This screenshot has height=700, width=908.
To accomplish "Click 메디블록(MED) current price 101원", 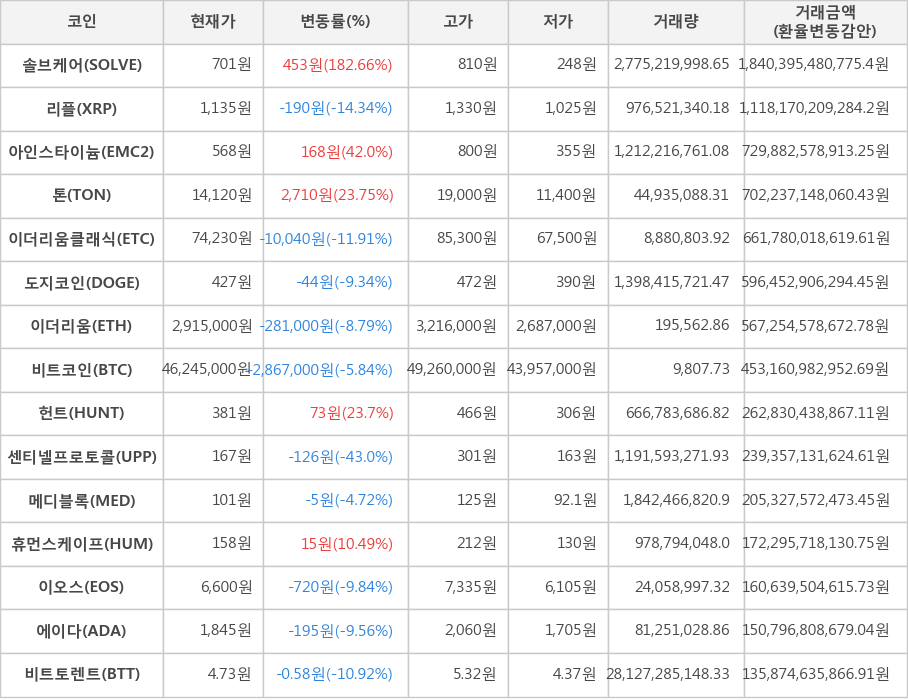I will [230, 500].
